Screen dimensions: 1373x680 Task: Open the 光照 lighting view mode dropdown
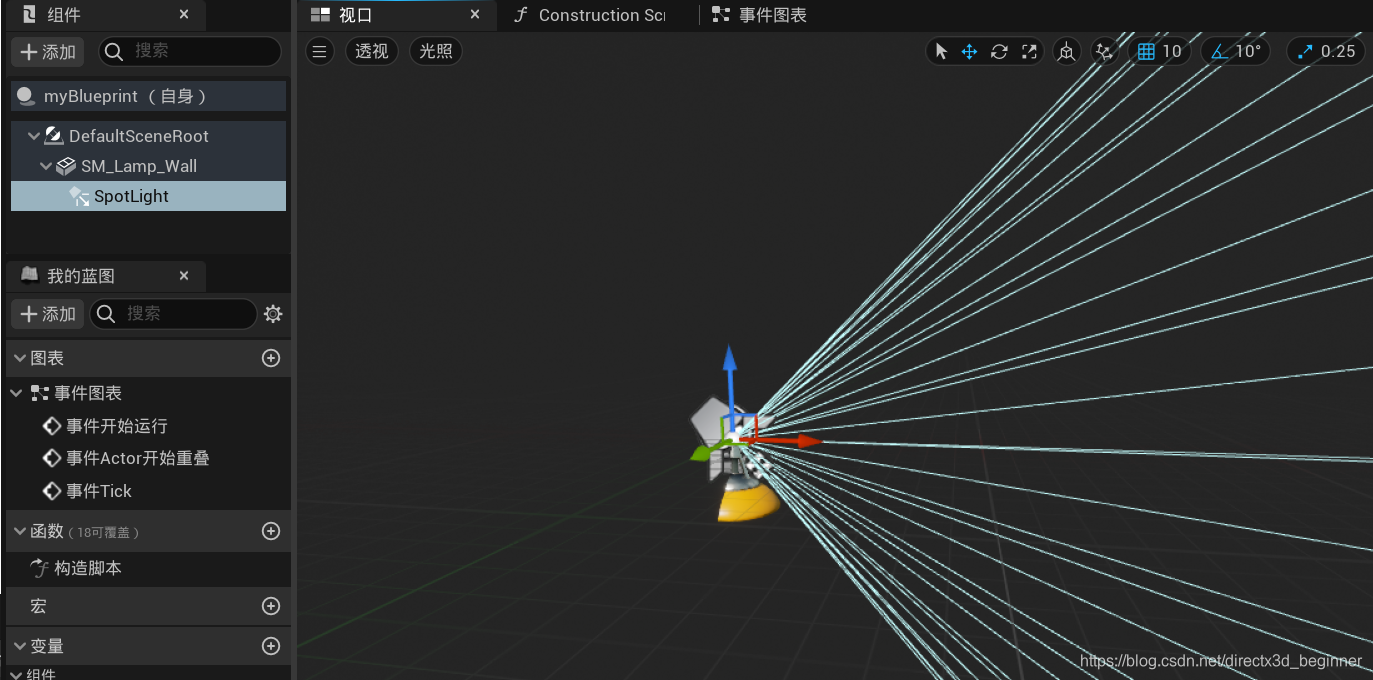[x=436, y=51]
